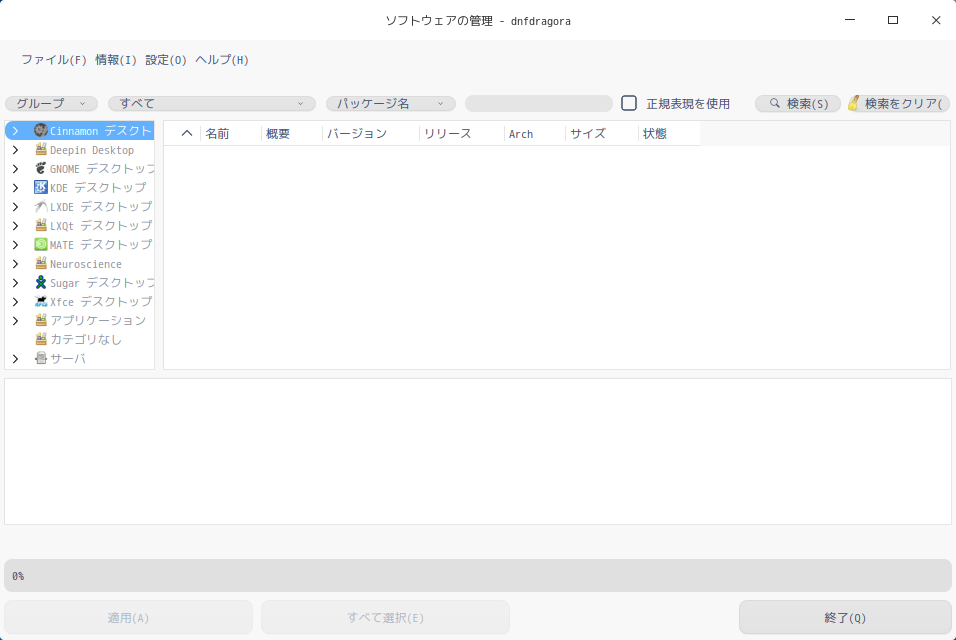The width and height of the screenshot is (956, 640).
Task: Click the 検索(S) button
Action: pyautogui.click(x=798, y=104)
